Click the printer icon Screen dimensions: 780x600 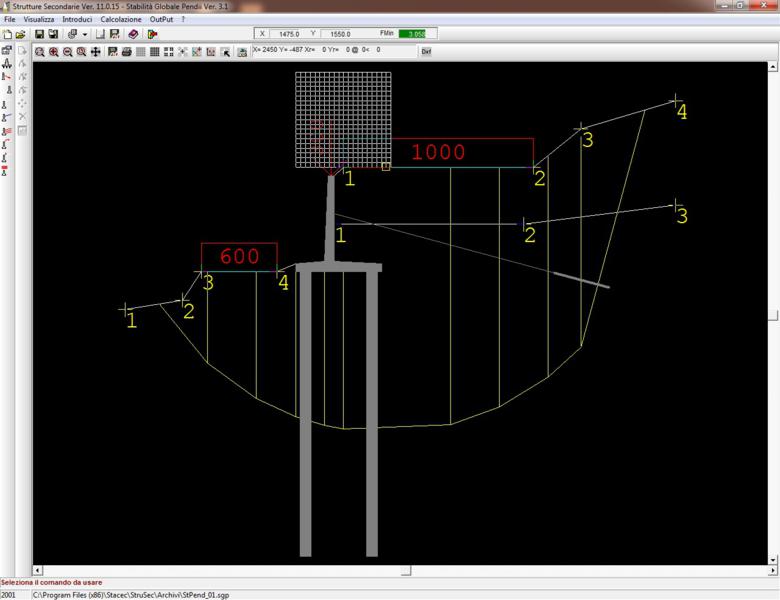click(x=127, y=52)
